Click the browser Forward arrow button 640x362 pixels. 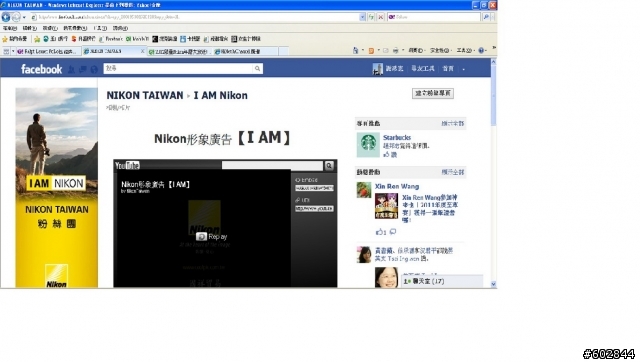pos(16,17)
